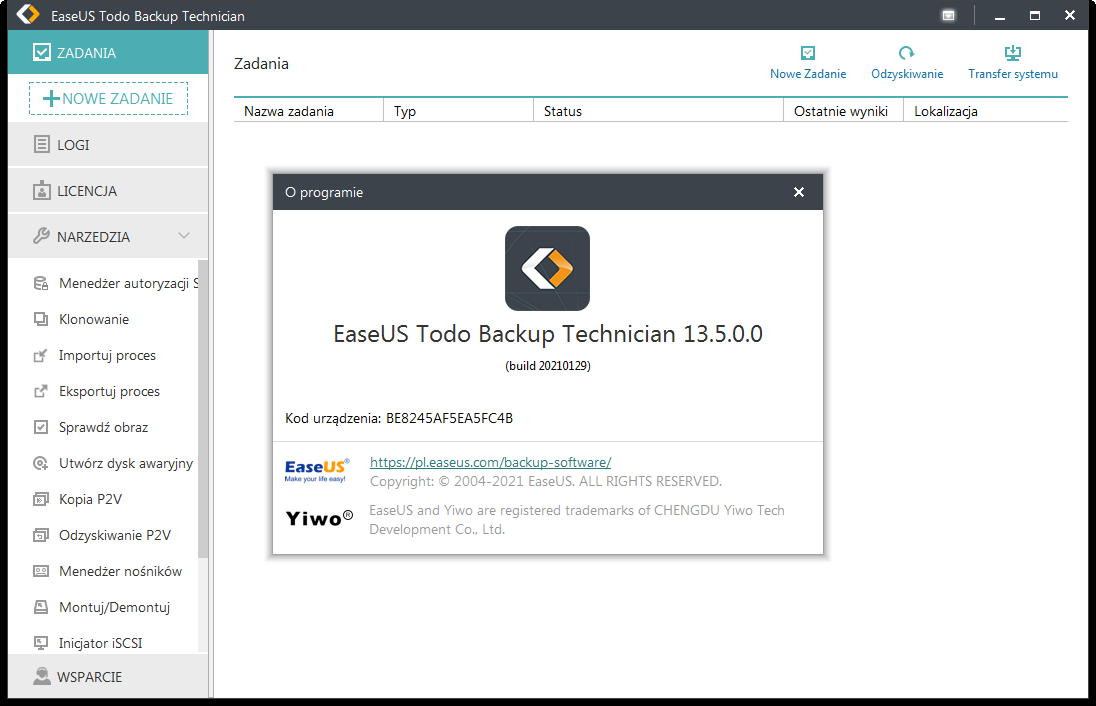Click the Montuj/Demontuj icon

coord(41,607)
